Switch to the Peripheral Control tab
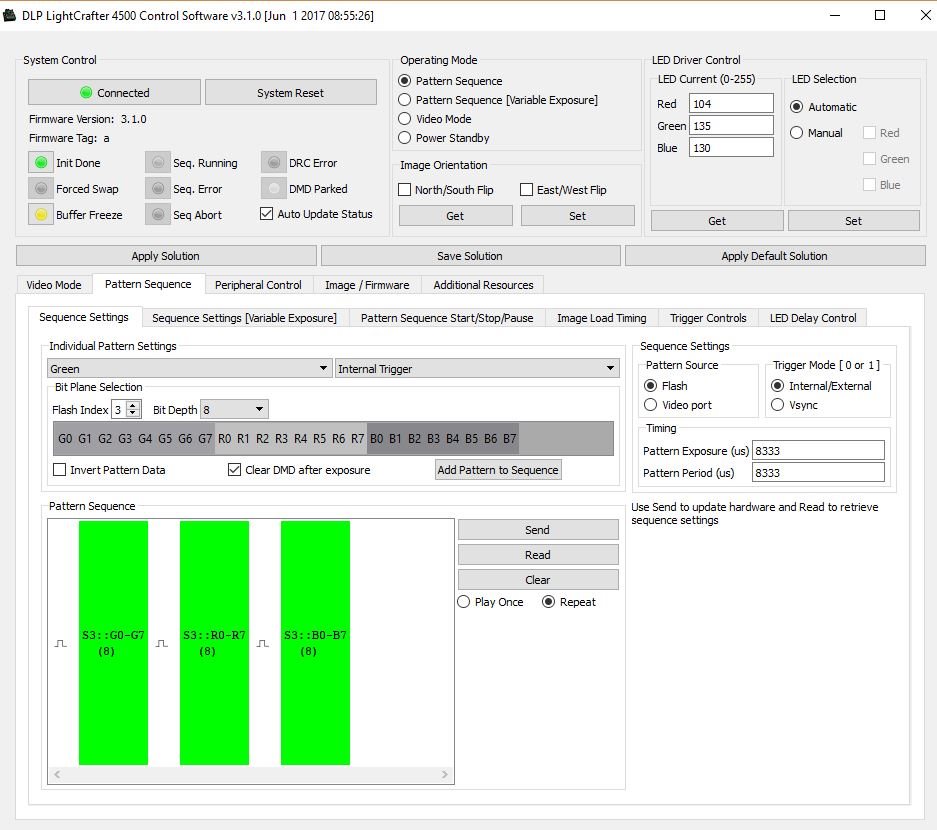The image size is (937, 830). coord(258,285)
